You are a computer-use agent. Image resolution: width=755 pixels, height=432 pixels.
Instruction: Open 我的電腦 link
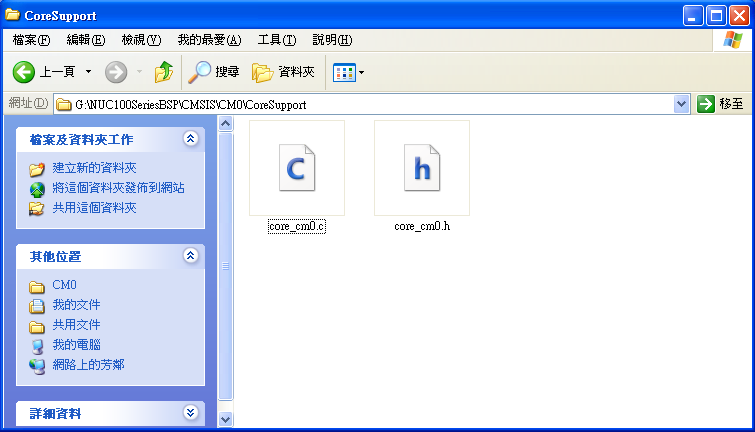click(76, 345)
